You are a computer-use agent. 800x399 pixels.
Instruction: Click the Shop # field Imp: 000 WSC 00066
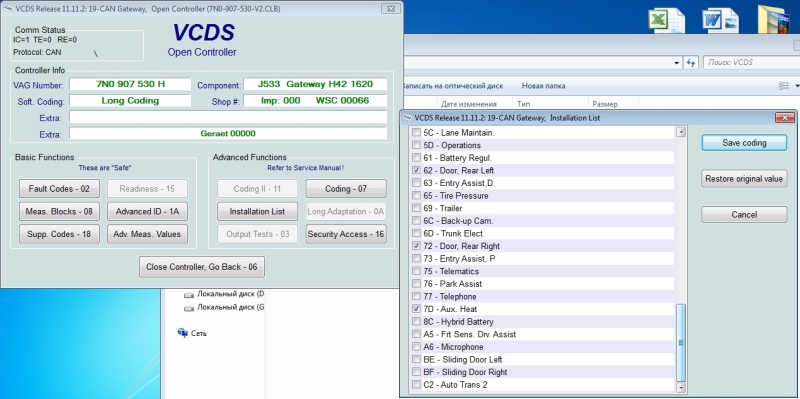[315, 101]
